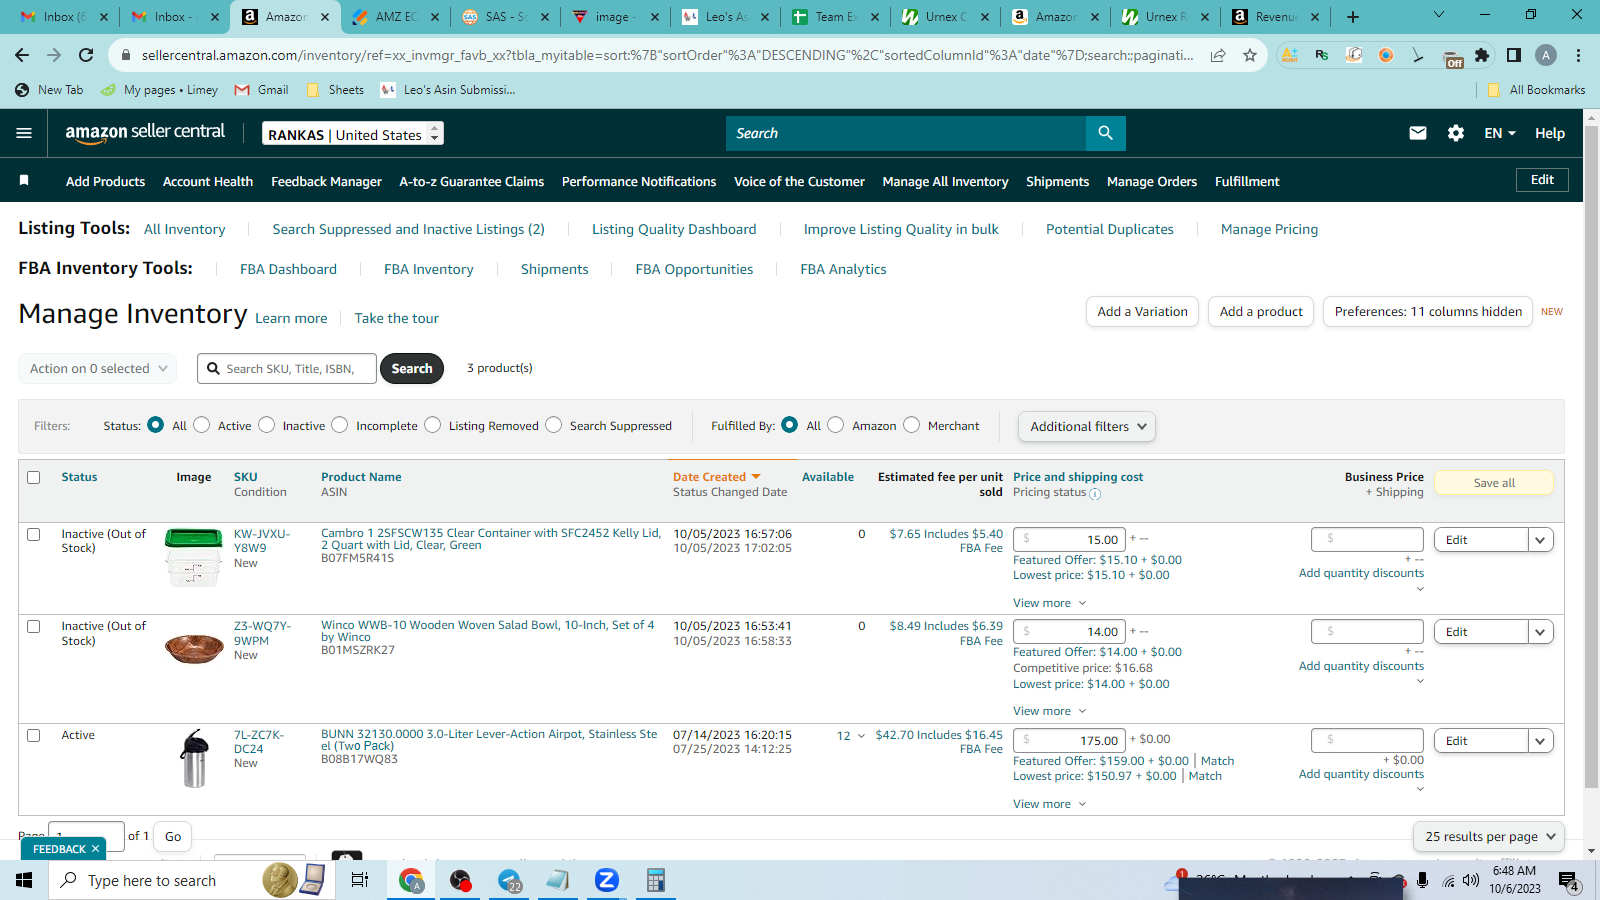1600x900 pixels.
Task: Open Edit dropdown arrow for BUNN row
Action: (x=1540, y=741)
